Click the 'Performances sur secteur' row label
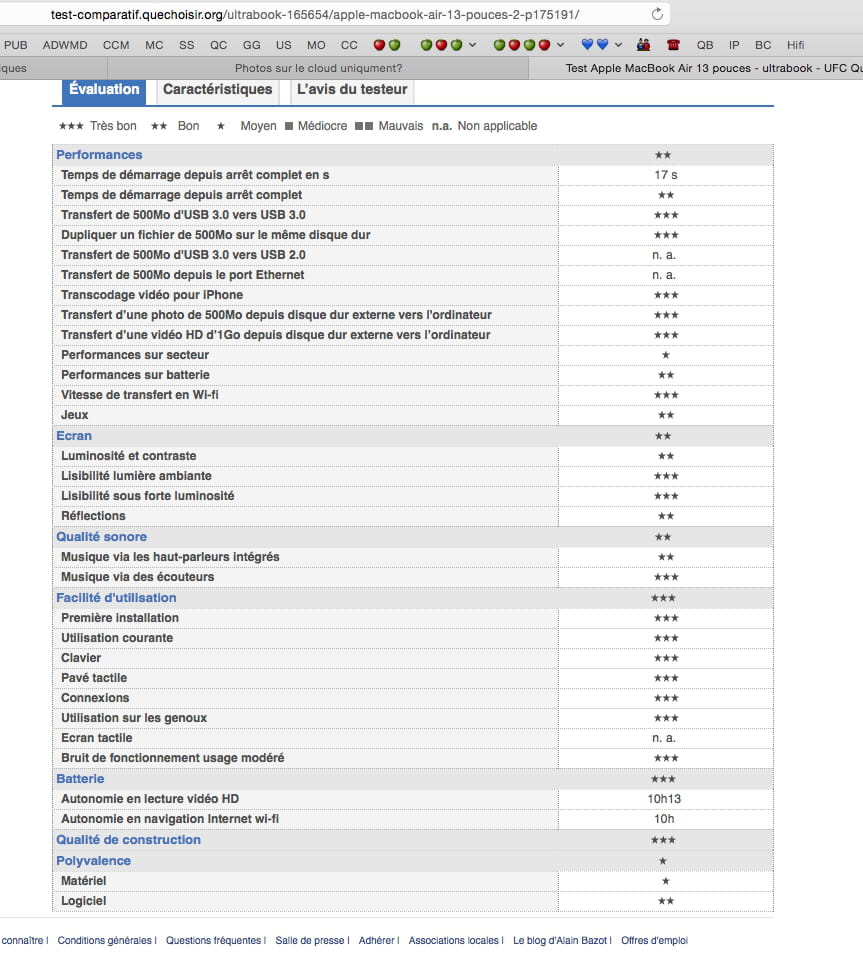863x953 pixels. (135, 355)
